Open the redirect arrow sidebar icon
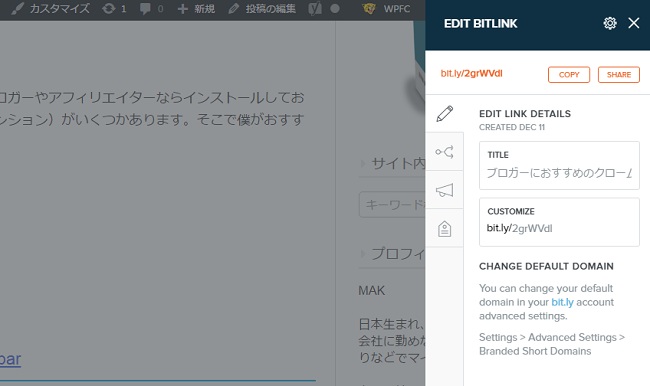 (444, 152)
